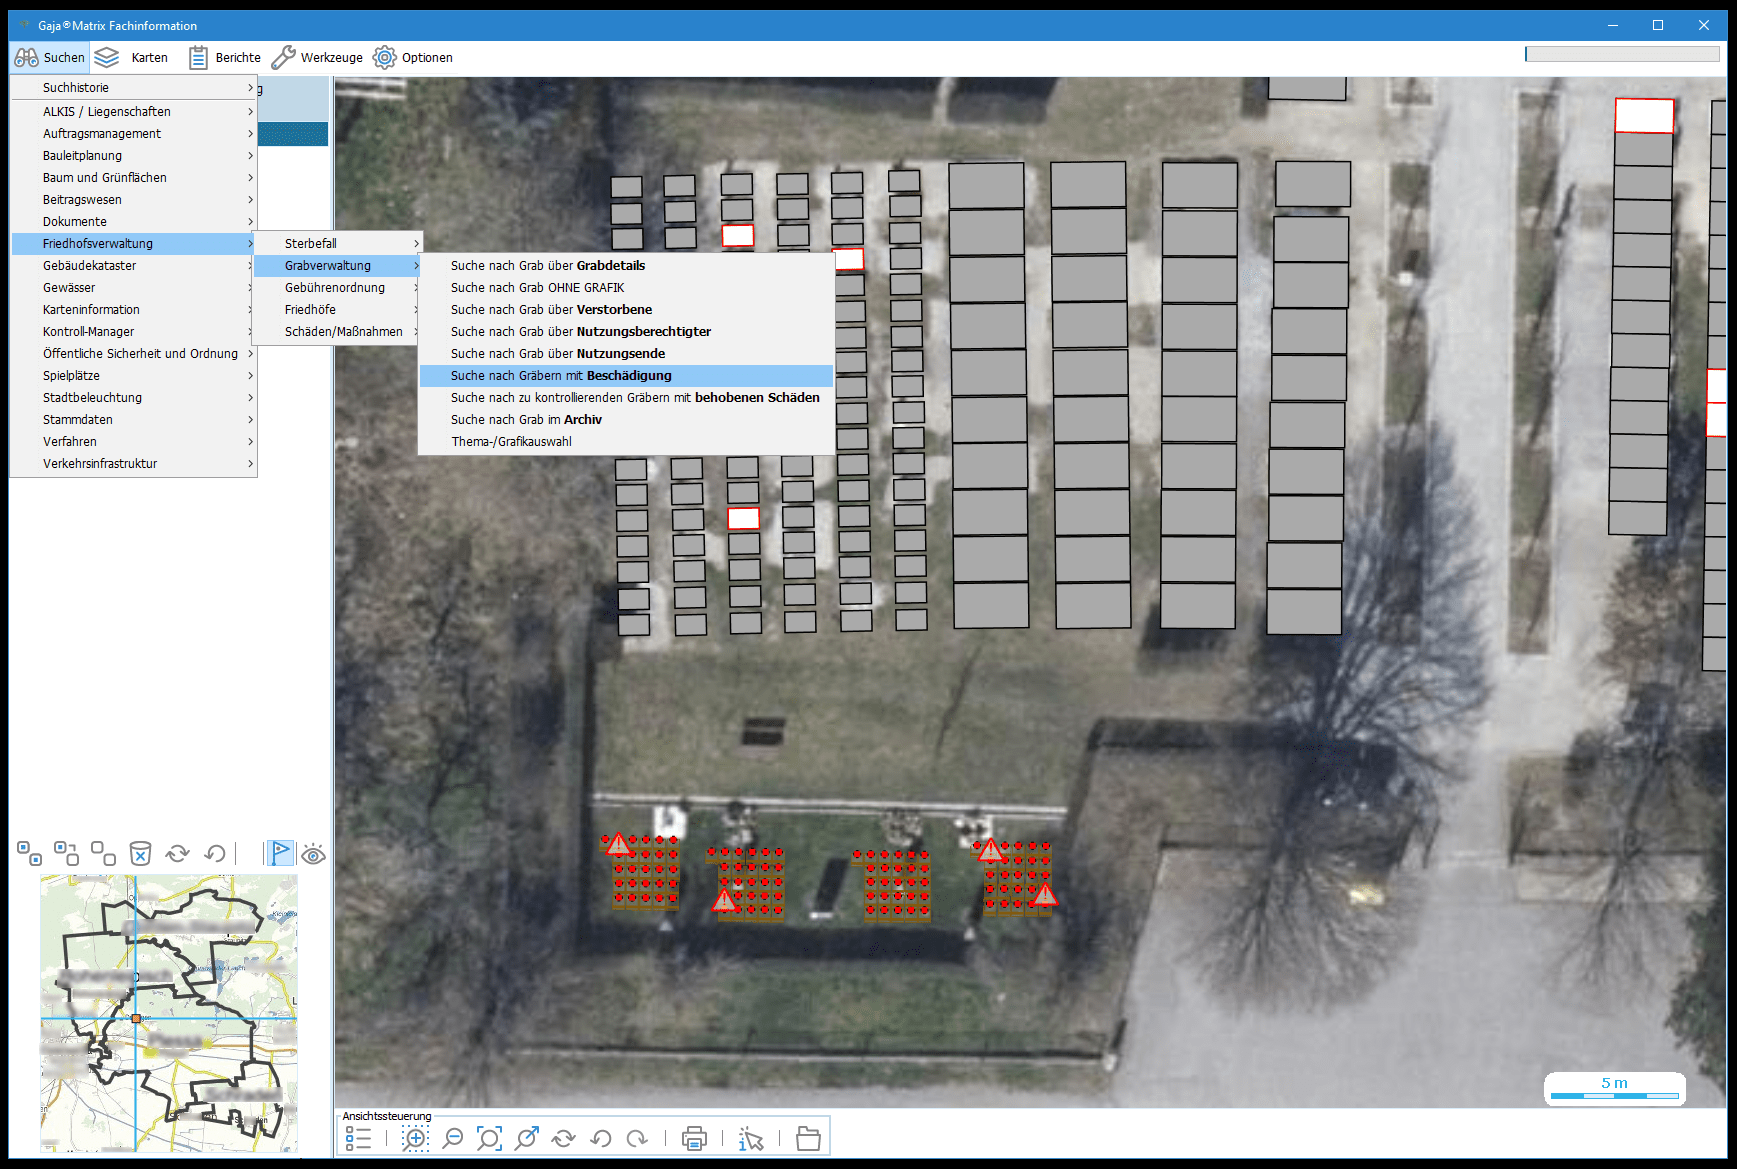This screenshot has height=1169, width=1737.
Task: Open the Berichte toolbar button
Action: click(x=225, y=57)
